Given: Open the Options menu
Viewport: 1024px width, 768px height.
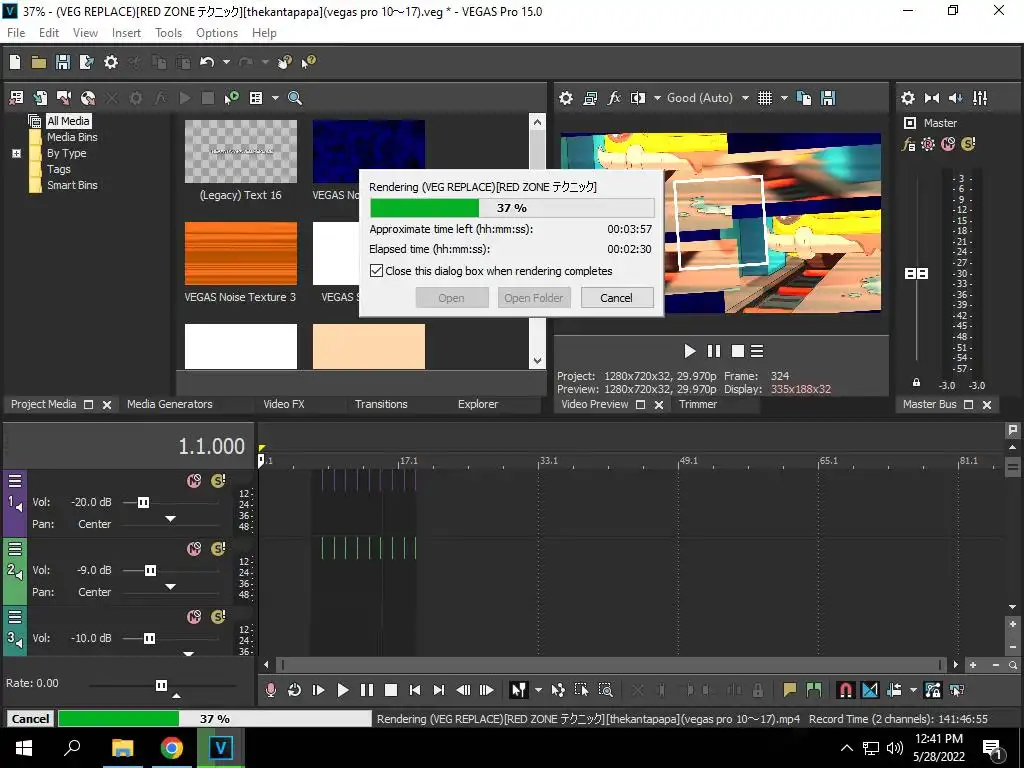Looking at the screenshot, I should [217, 33].
